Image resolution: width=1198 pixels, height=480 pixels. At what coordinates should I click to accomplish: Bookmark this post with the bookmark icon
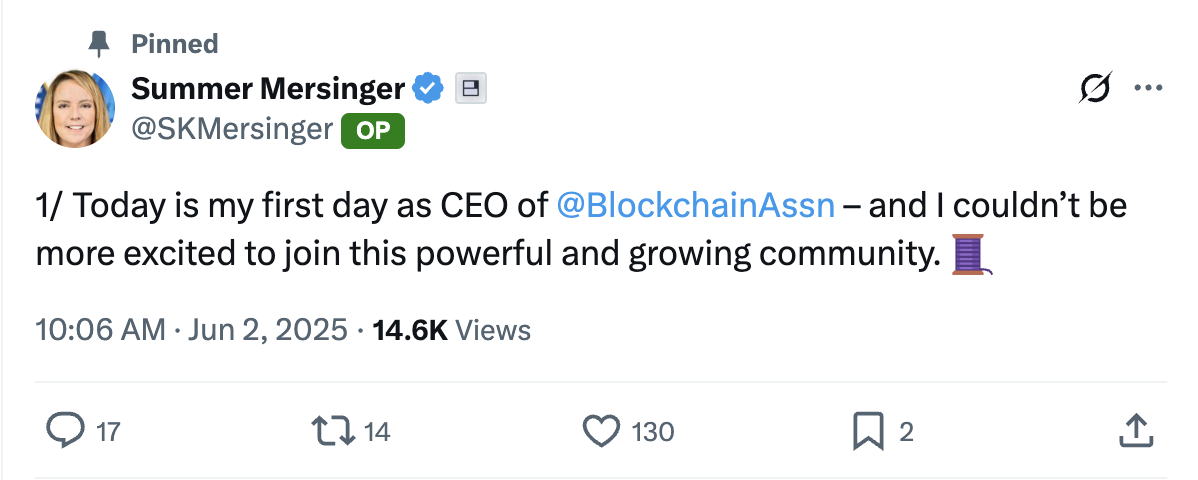[866, 431]
